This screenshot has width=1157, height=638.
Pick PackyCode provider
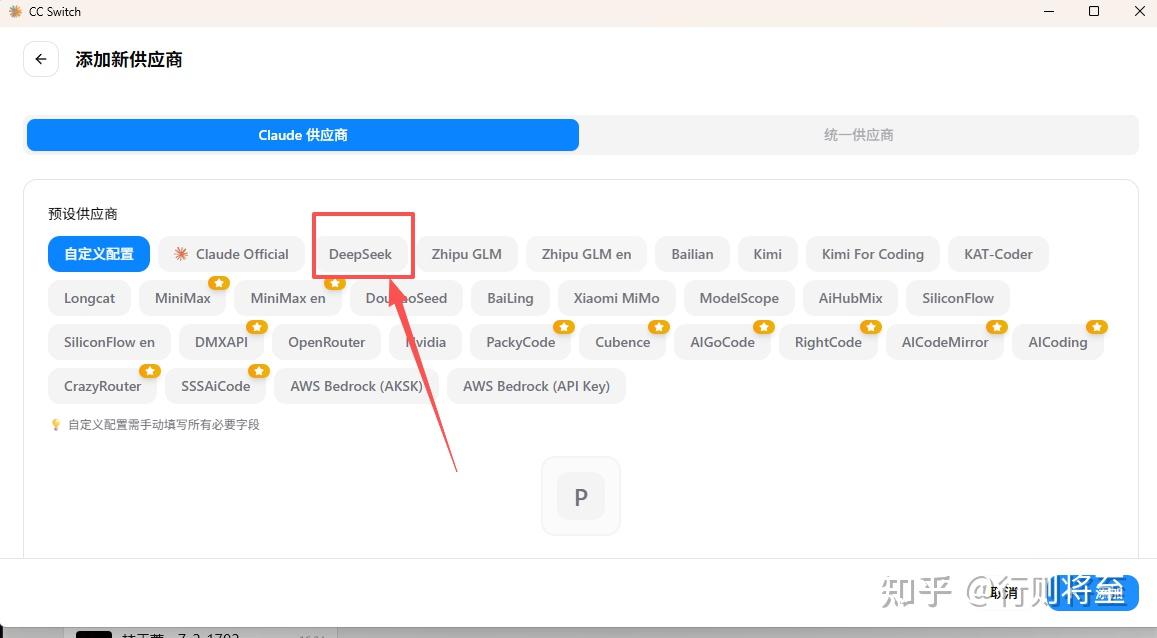(521, 342)
